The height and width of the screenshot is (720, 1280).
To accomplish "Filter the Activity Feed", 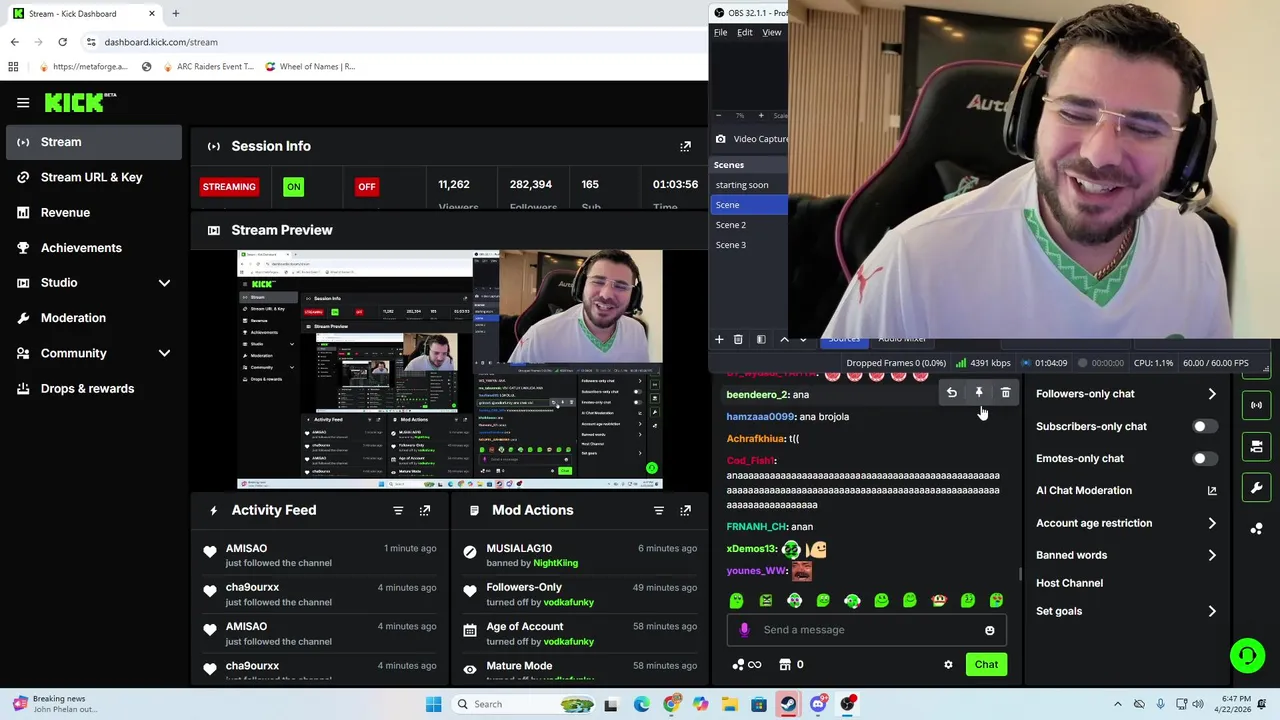I will pyautogui.click(x=398, y=510).
